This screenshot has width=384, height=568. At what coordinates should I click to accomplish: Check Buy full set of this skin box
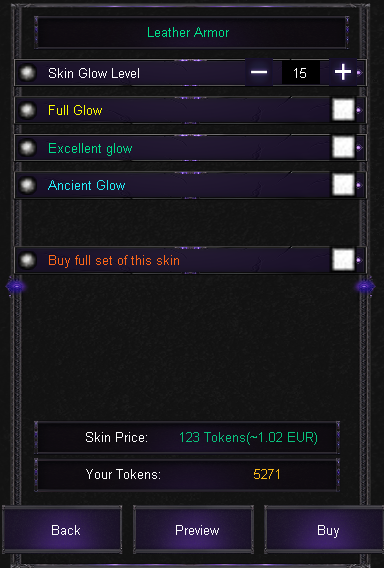343,260
